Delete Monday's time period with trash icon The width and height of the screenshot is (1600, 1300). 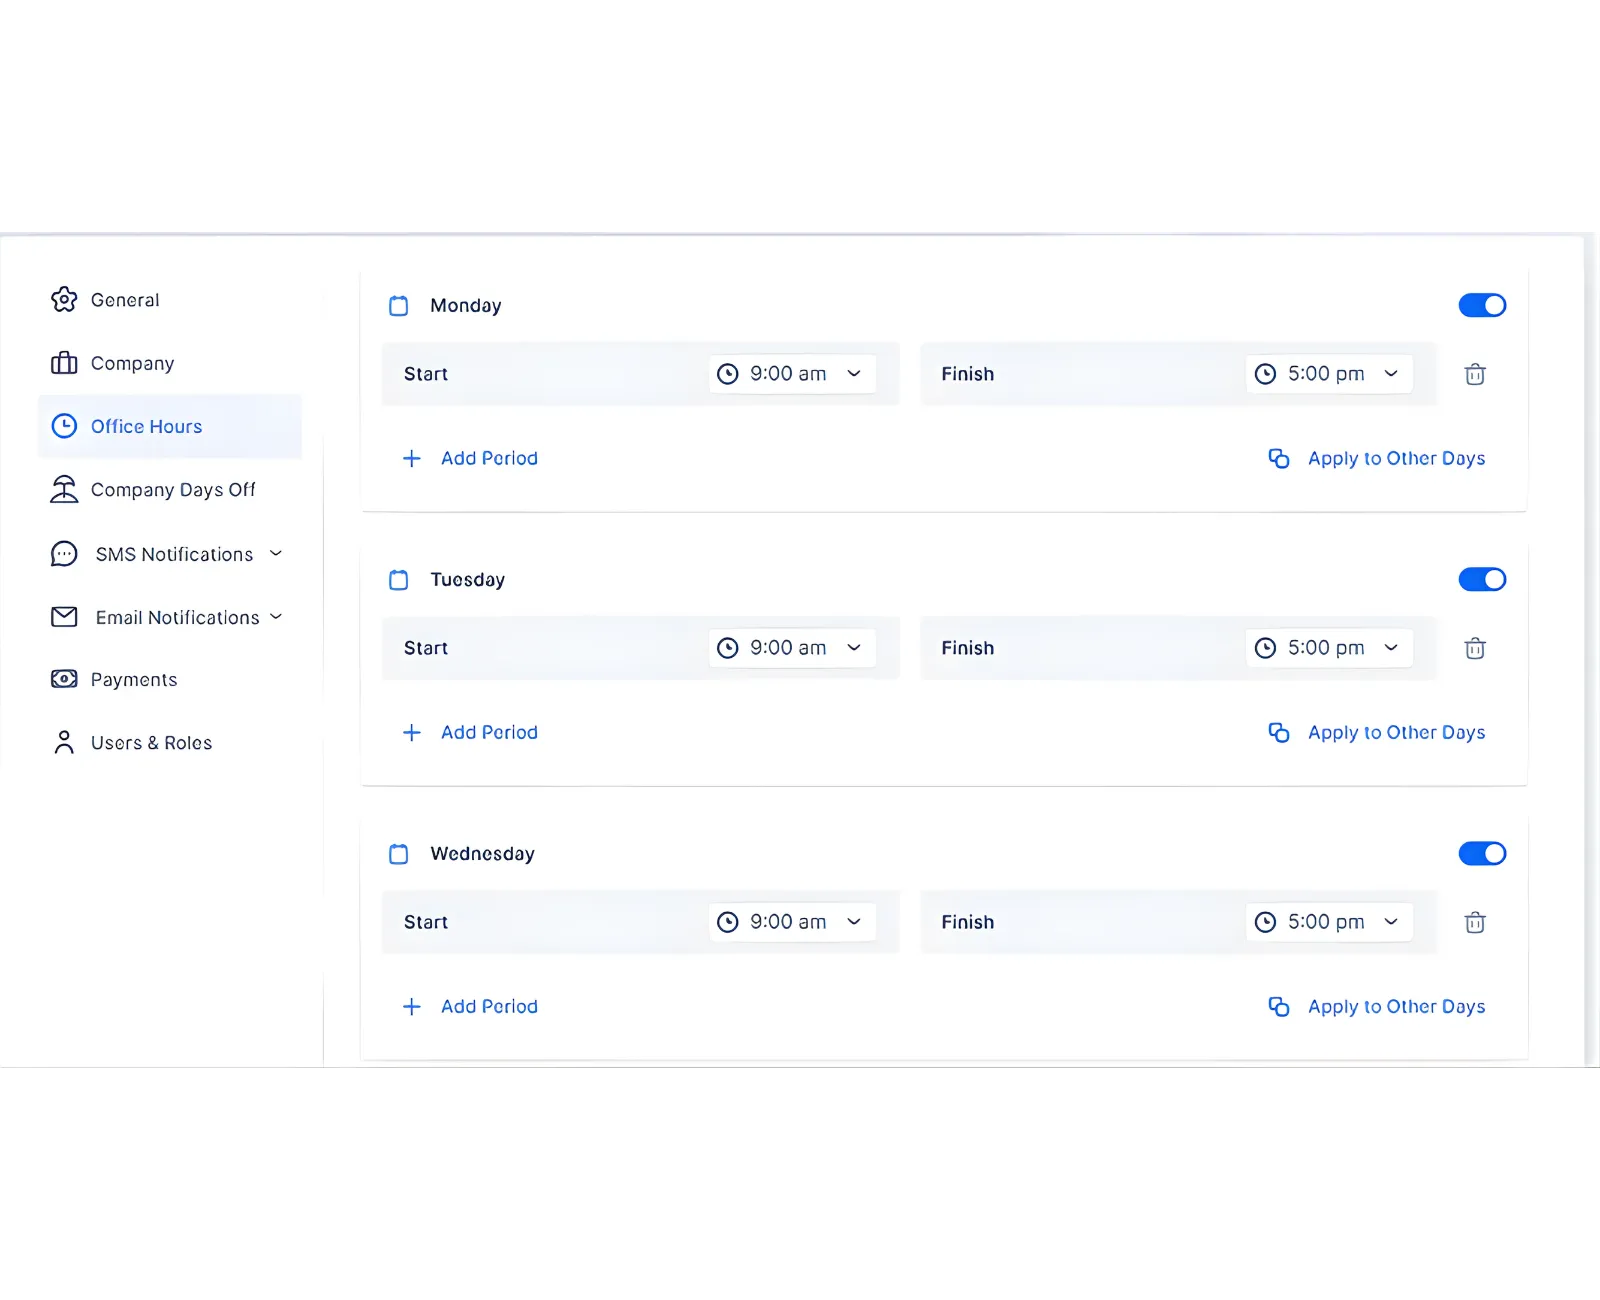(1474, 374)
